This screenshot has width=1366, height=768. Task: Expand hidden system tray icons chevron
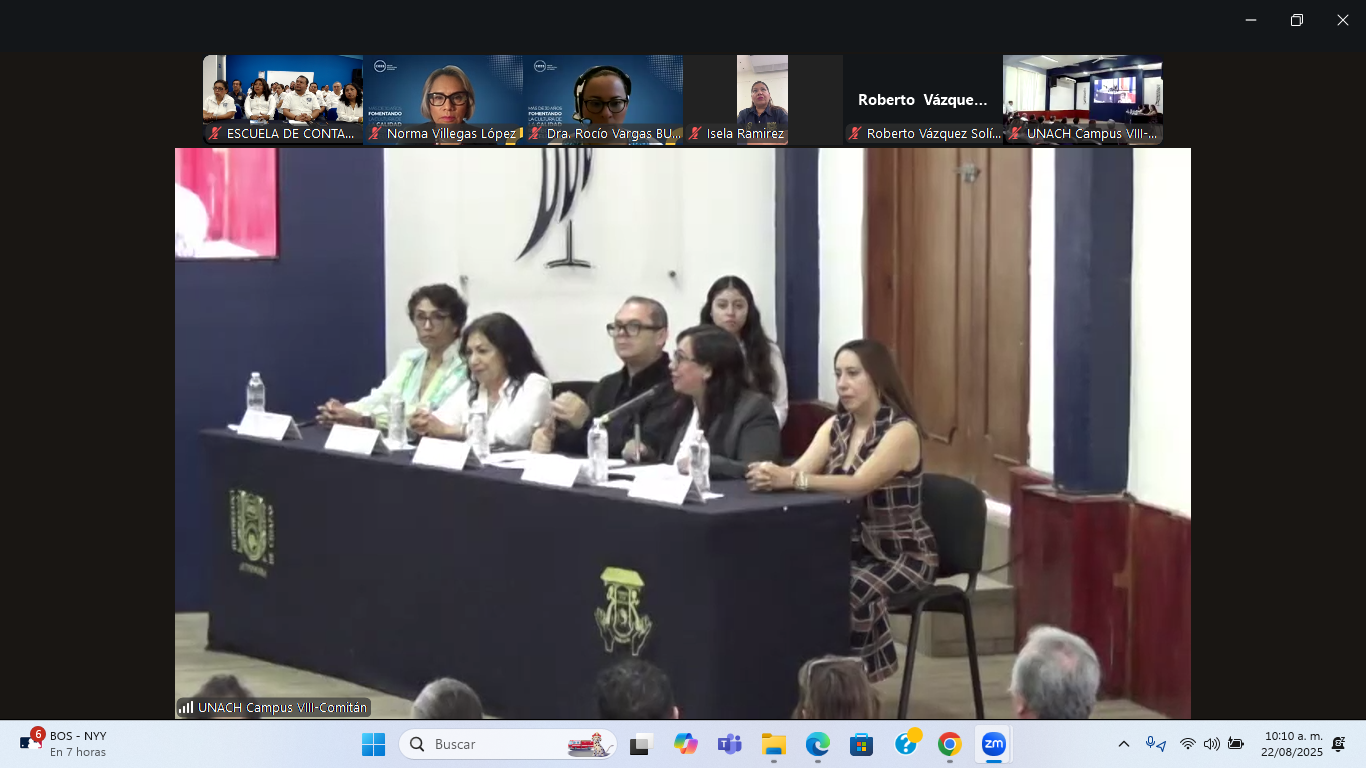[x=1124, y=744]
